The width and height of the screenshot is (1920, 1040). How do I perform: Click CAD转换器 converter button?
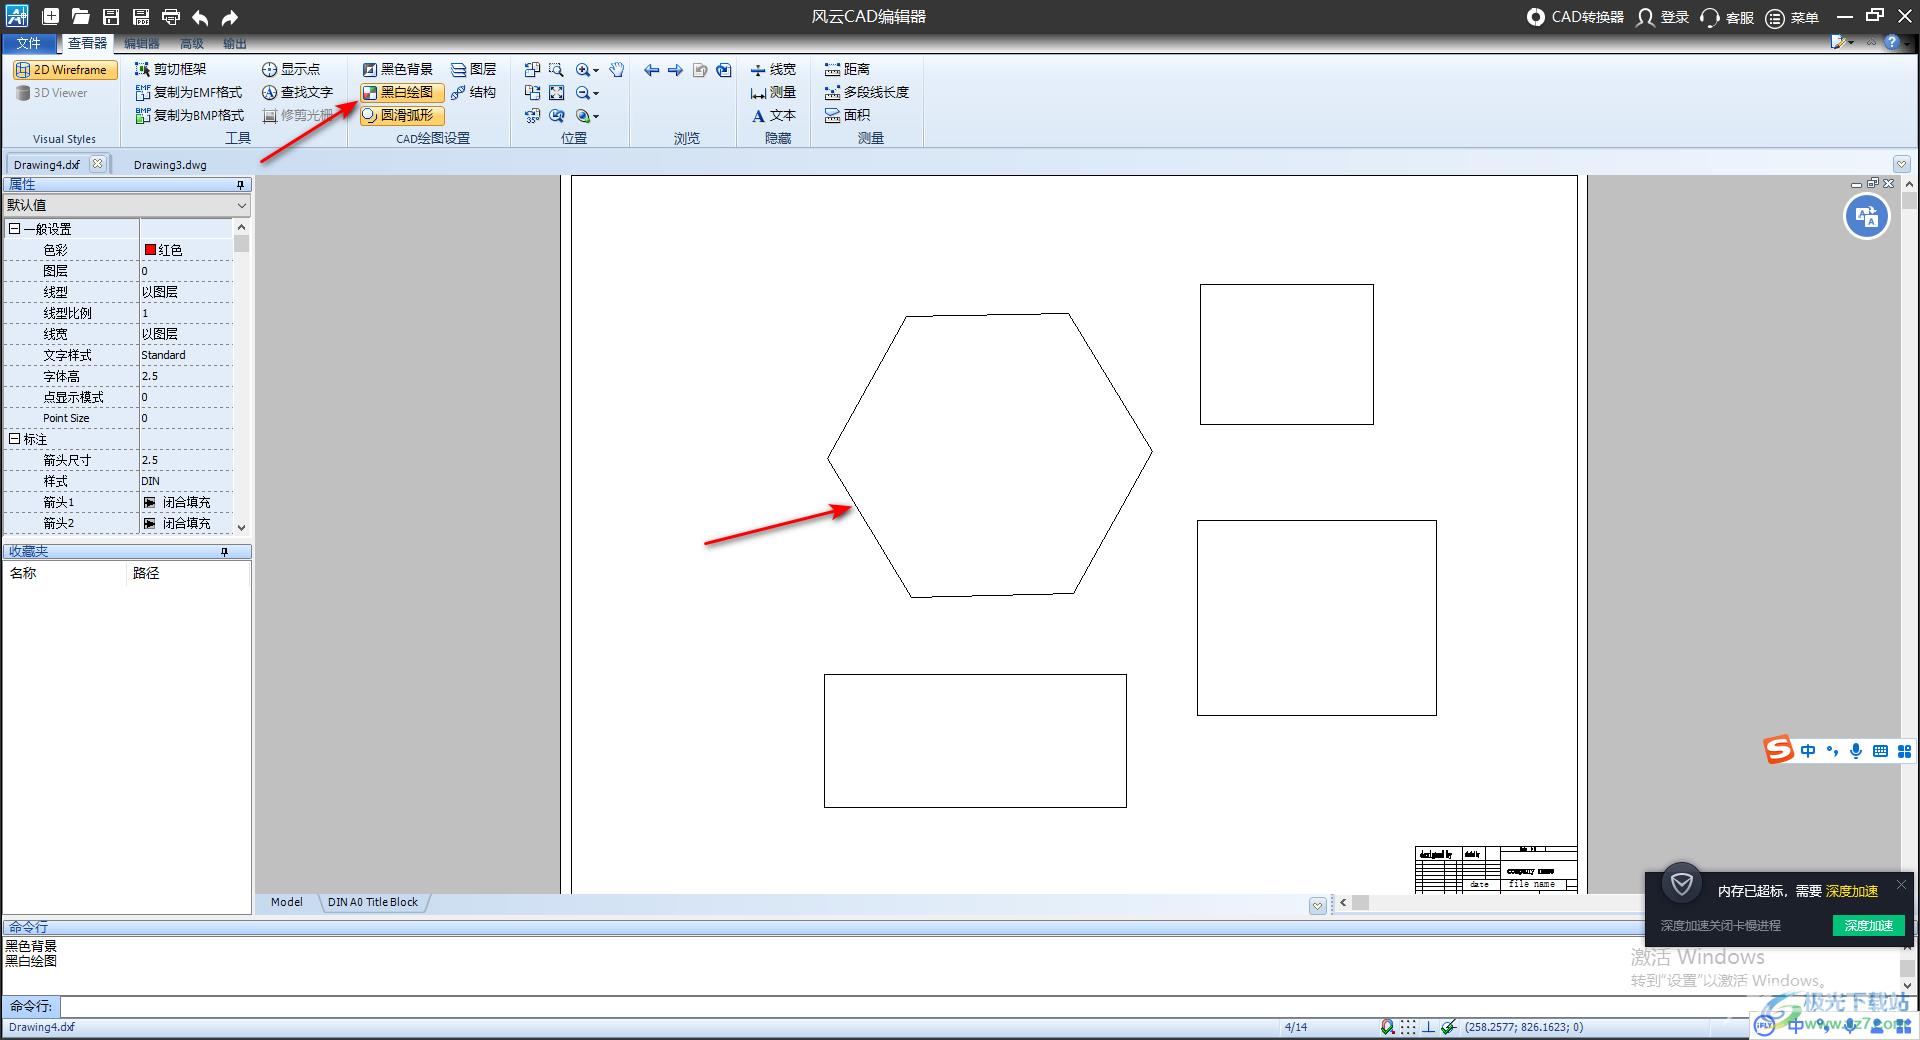click(1575, 17)
